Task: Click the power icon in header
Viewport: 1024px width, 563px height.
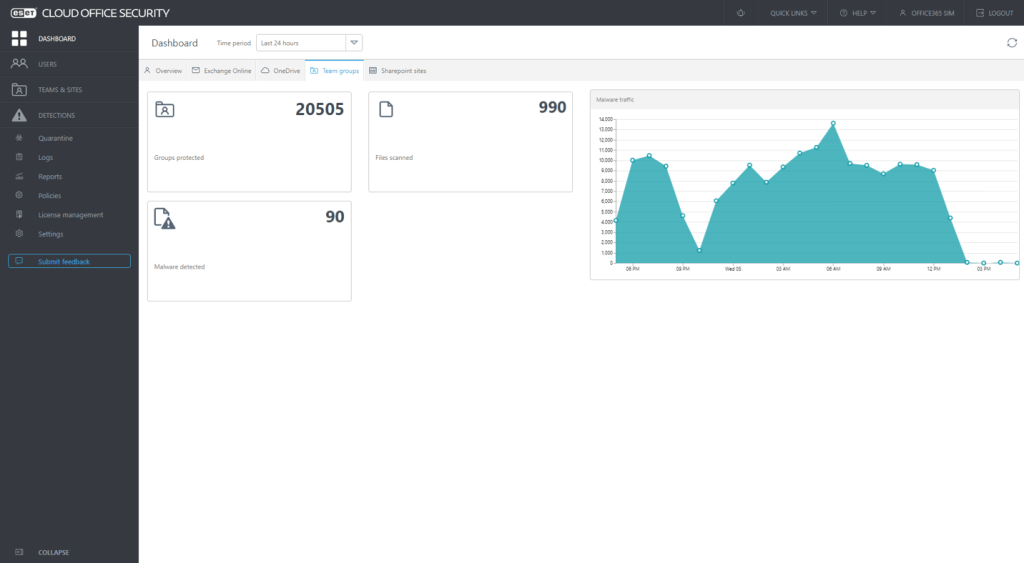Action: tap(740, 13)
